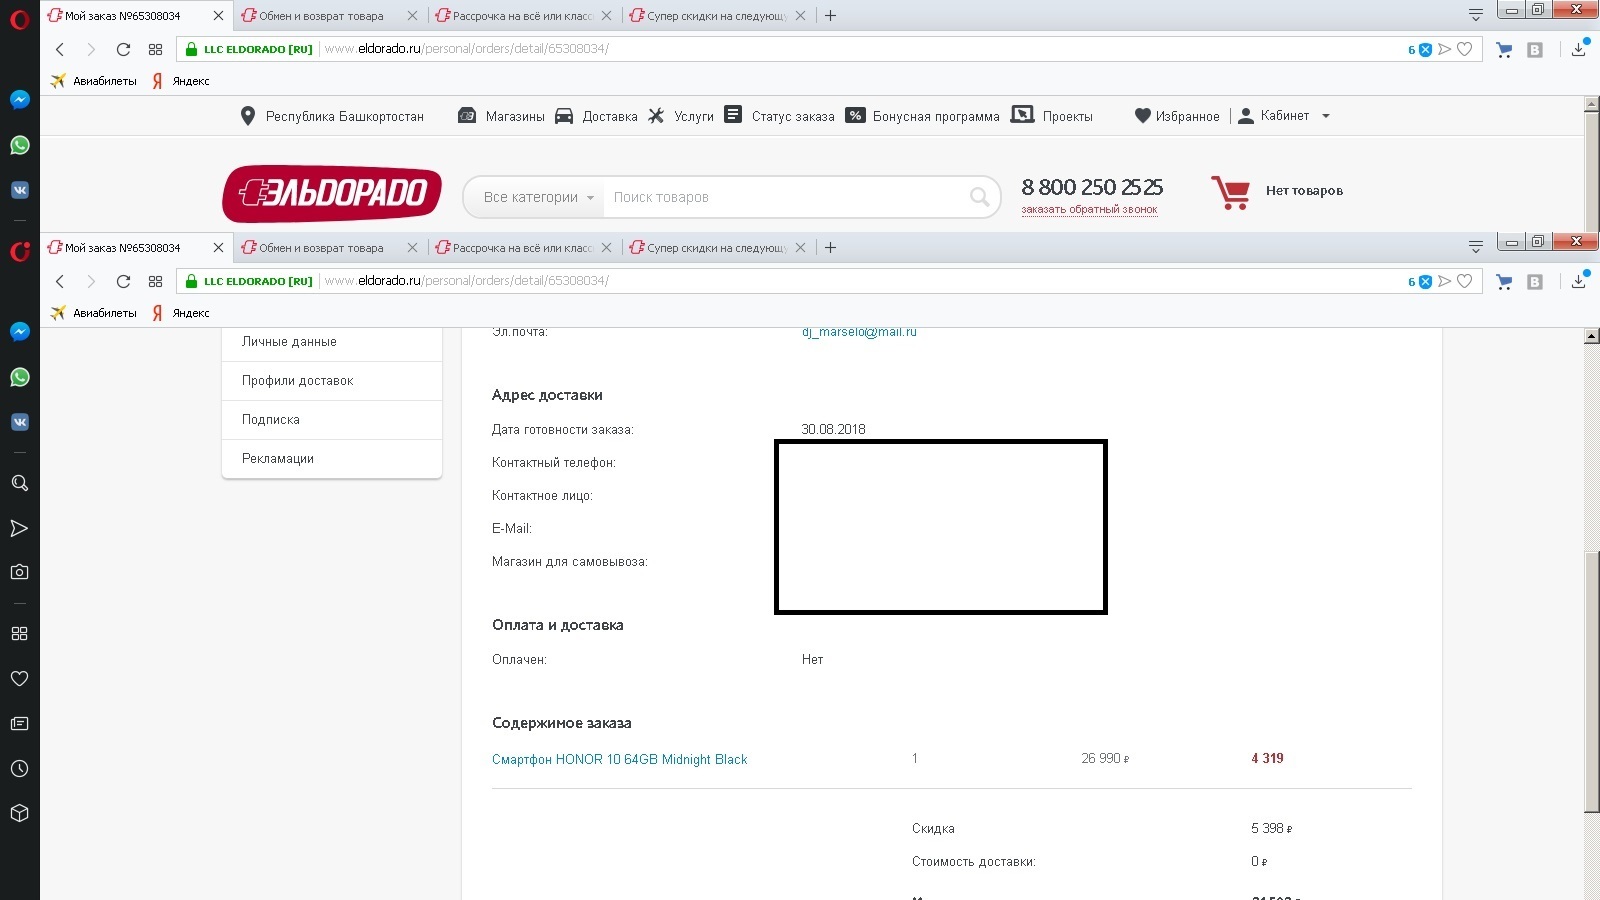Open WhatsApp in the upper sidebar
1600x900 pixels.
19,145
